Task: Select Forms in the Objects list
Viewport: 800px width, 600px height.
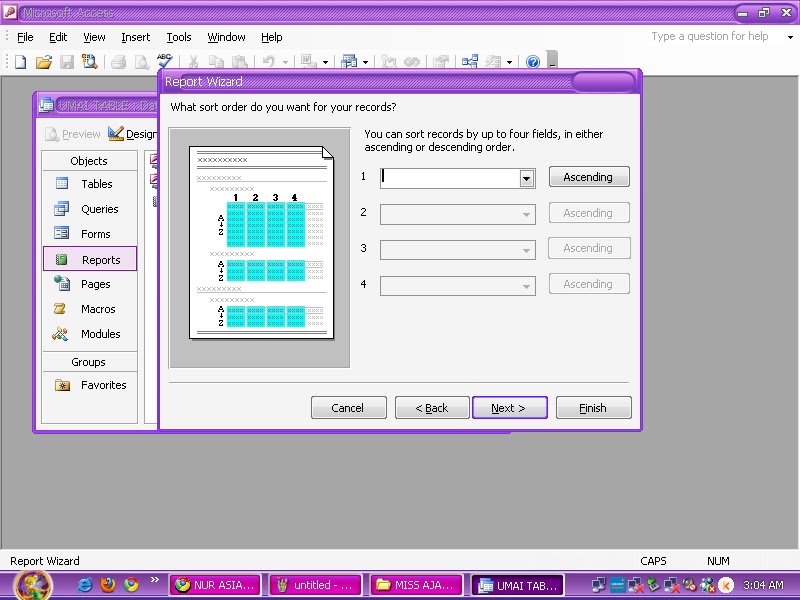Action: click(x=90, y=234)
